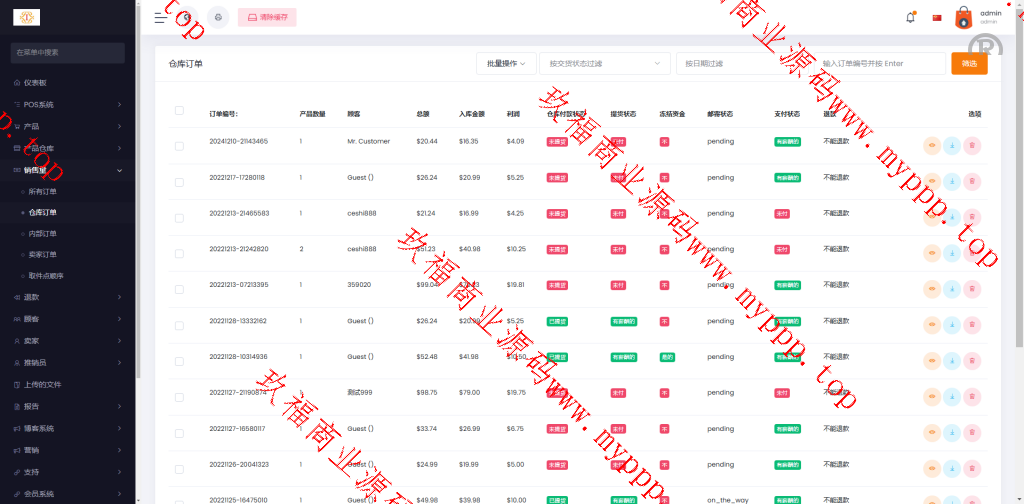
Task: Toggle the hamburger sidebar menu icon
Action: [161, 17]
